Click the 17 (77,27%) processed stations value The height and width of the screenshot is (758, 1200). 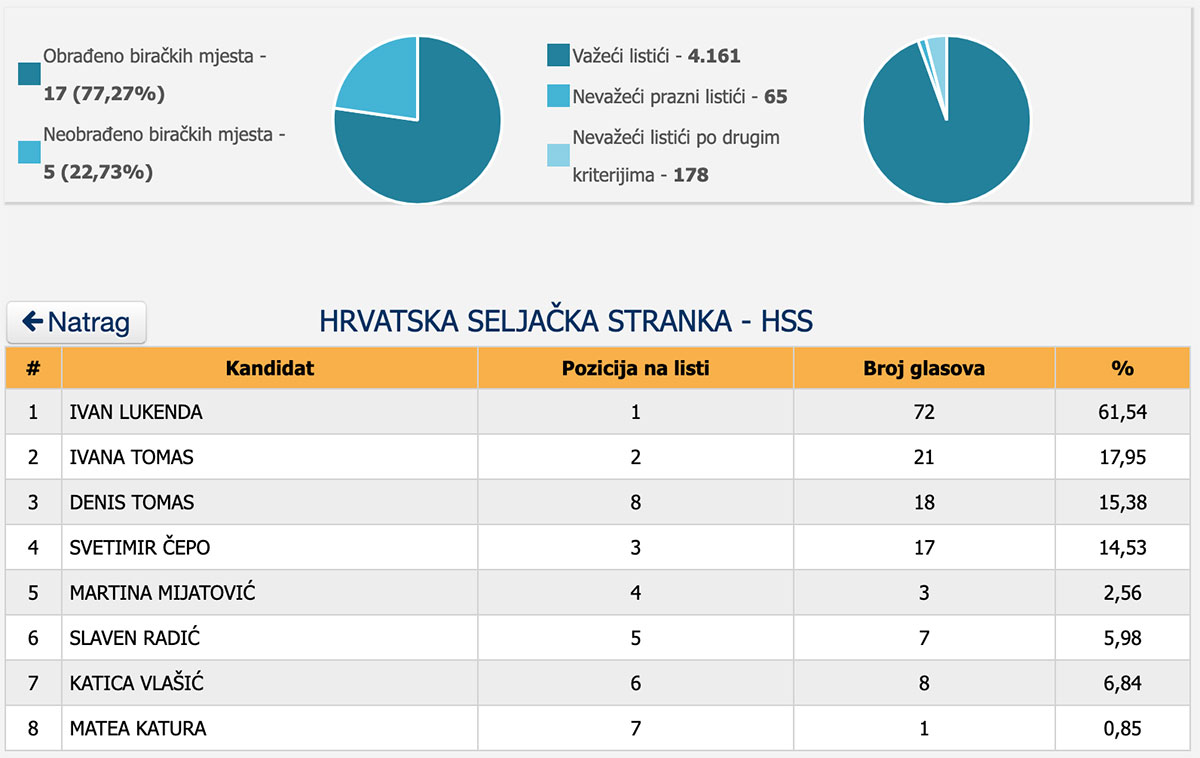pos(104,95)
